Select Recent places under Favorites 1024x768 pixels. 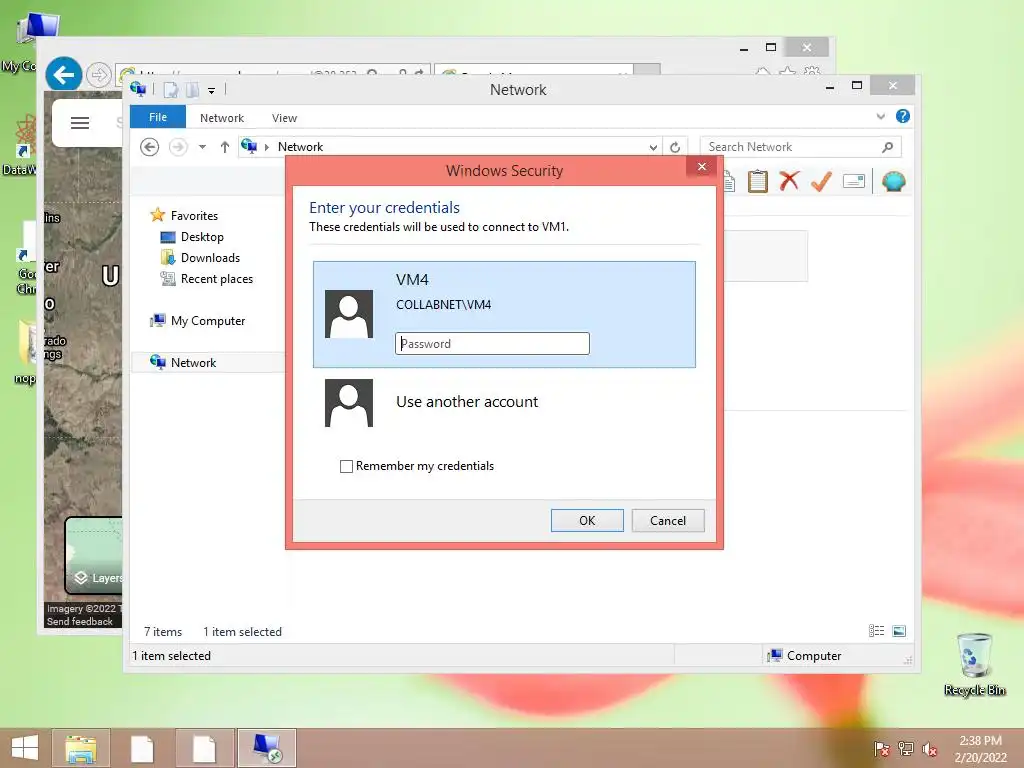[216, 279]
